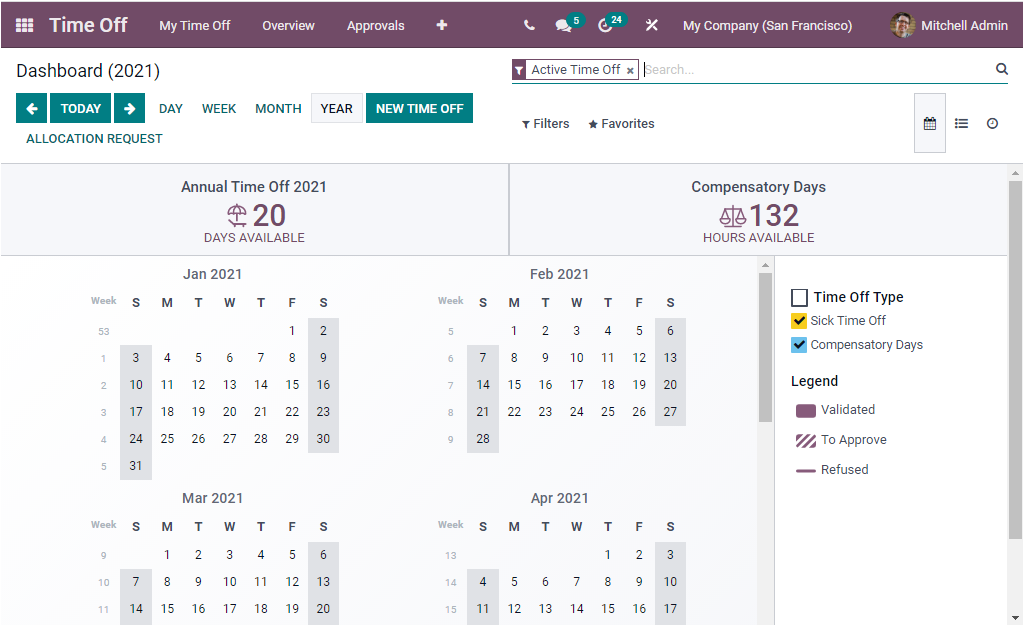Open the apps menu grid icon
The image size is (1024, 626).
[x=22, y=25]
